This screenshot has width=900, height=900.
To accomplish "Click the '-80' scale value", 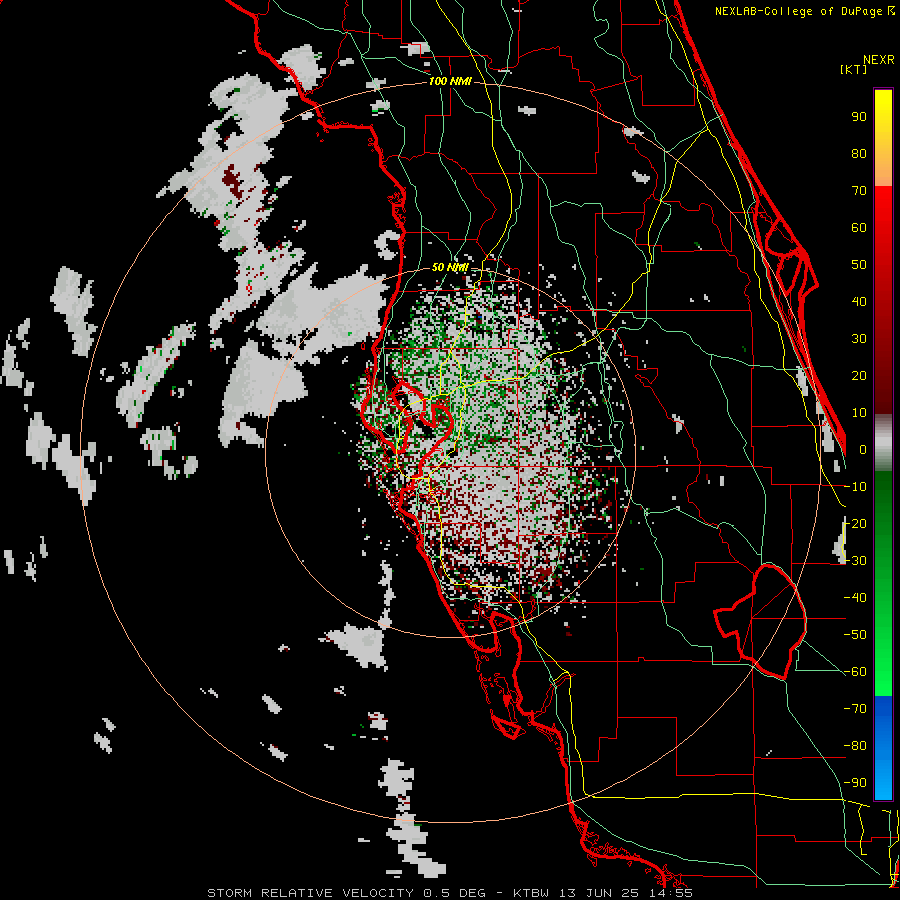I will 855,746.
